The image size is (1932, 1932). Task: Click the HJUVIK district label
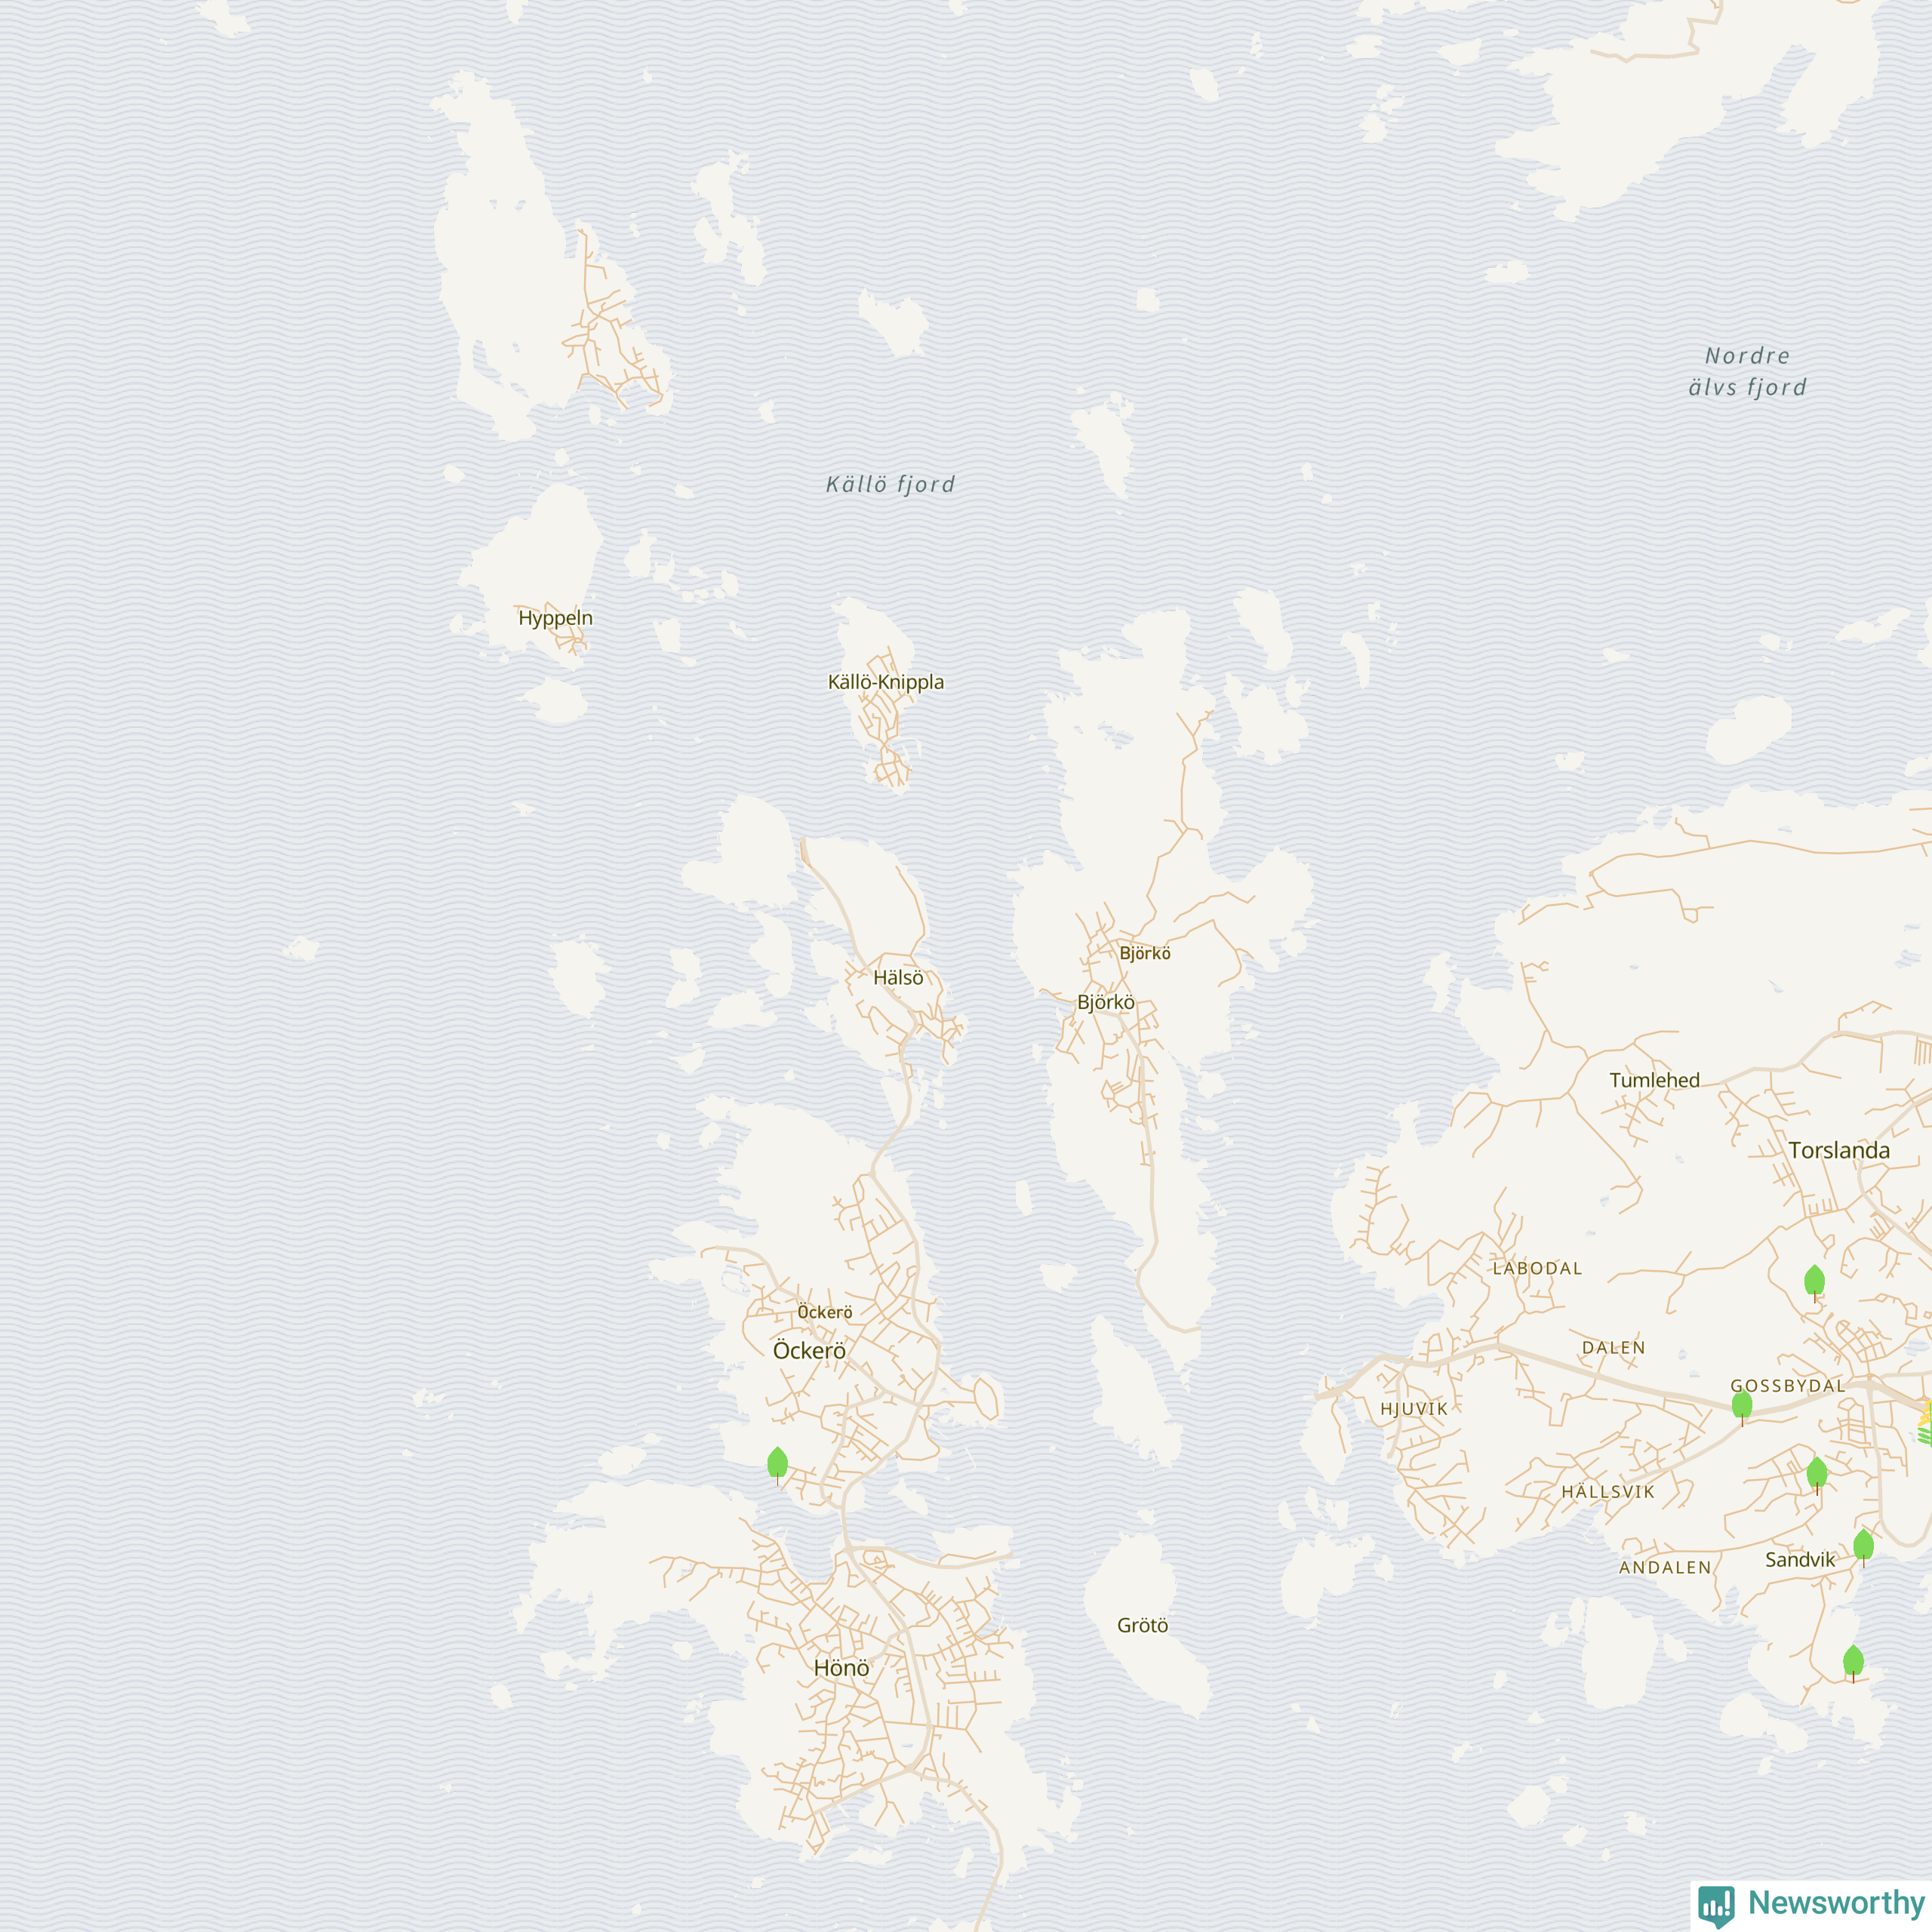pos(1414,1409)
